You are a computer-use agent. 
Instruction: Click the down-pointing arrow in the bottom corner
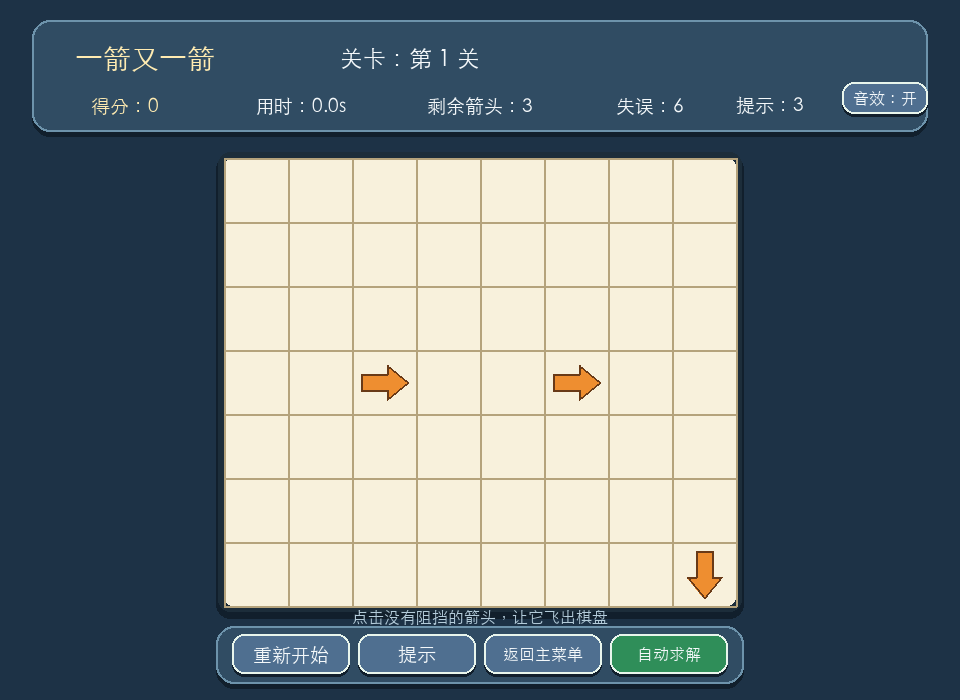705,574
